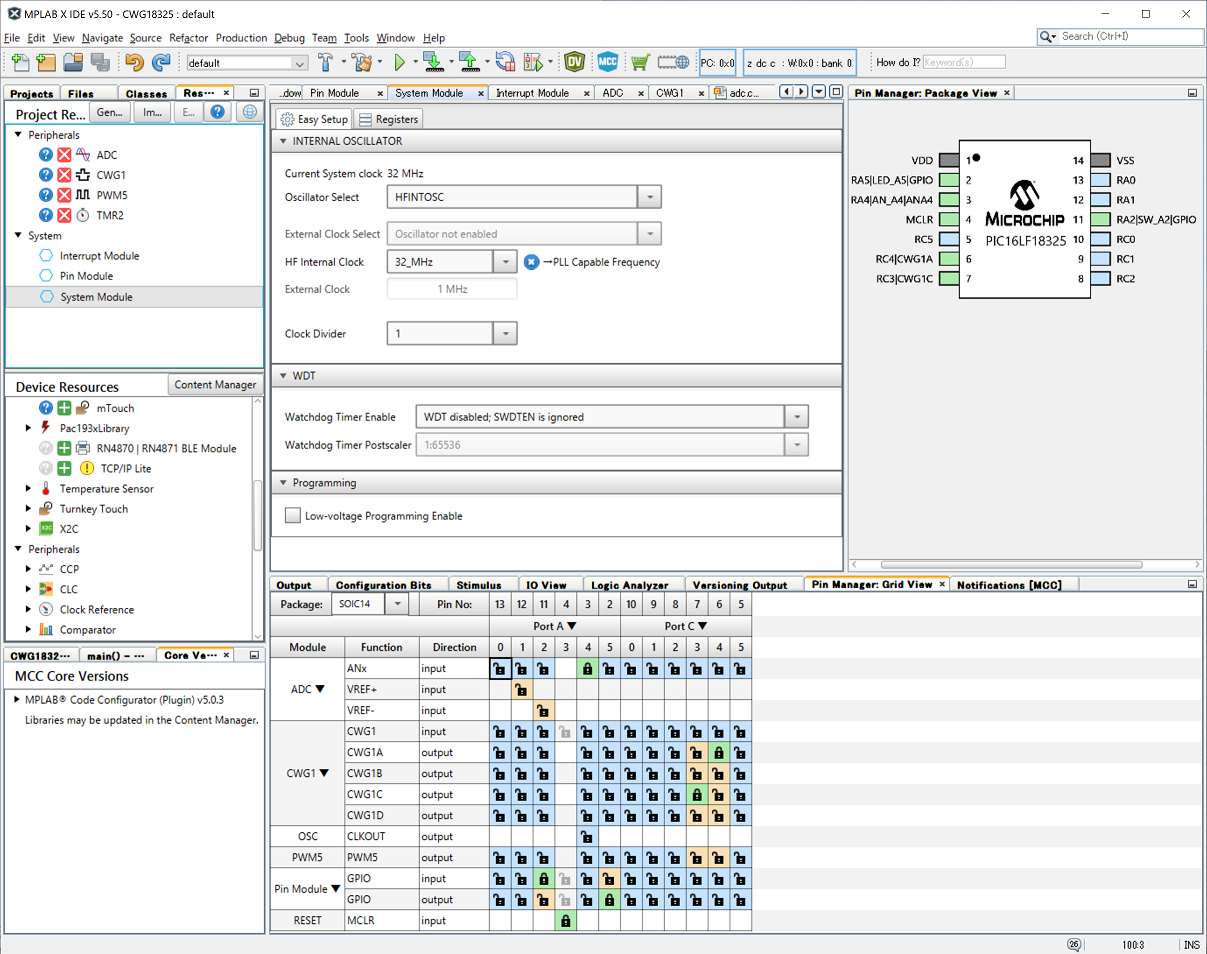This screenshot has height=954, width=1207.
Task: Click the blue help icon in Project Resources
Action: pyautogui.click(x=218, y=113)
